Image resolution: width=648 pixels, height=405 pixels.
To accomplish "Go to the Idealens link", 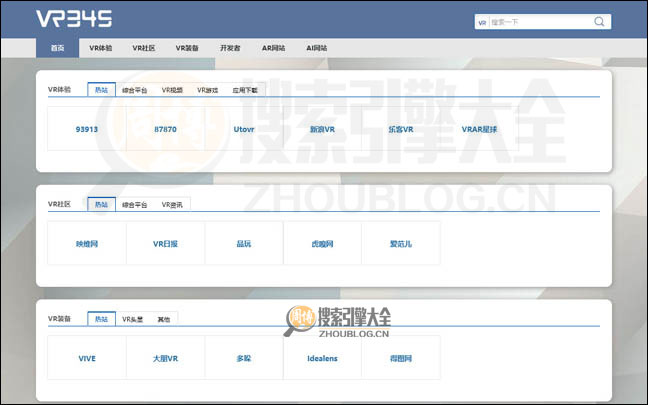I will (x=322, y=358).
